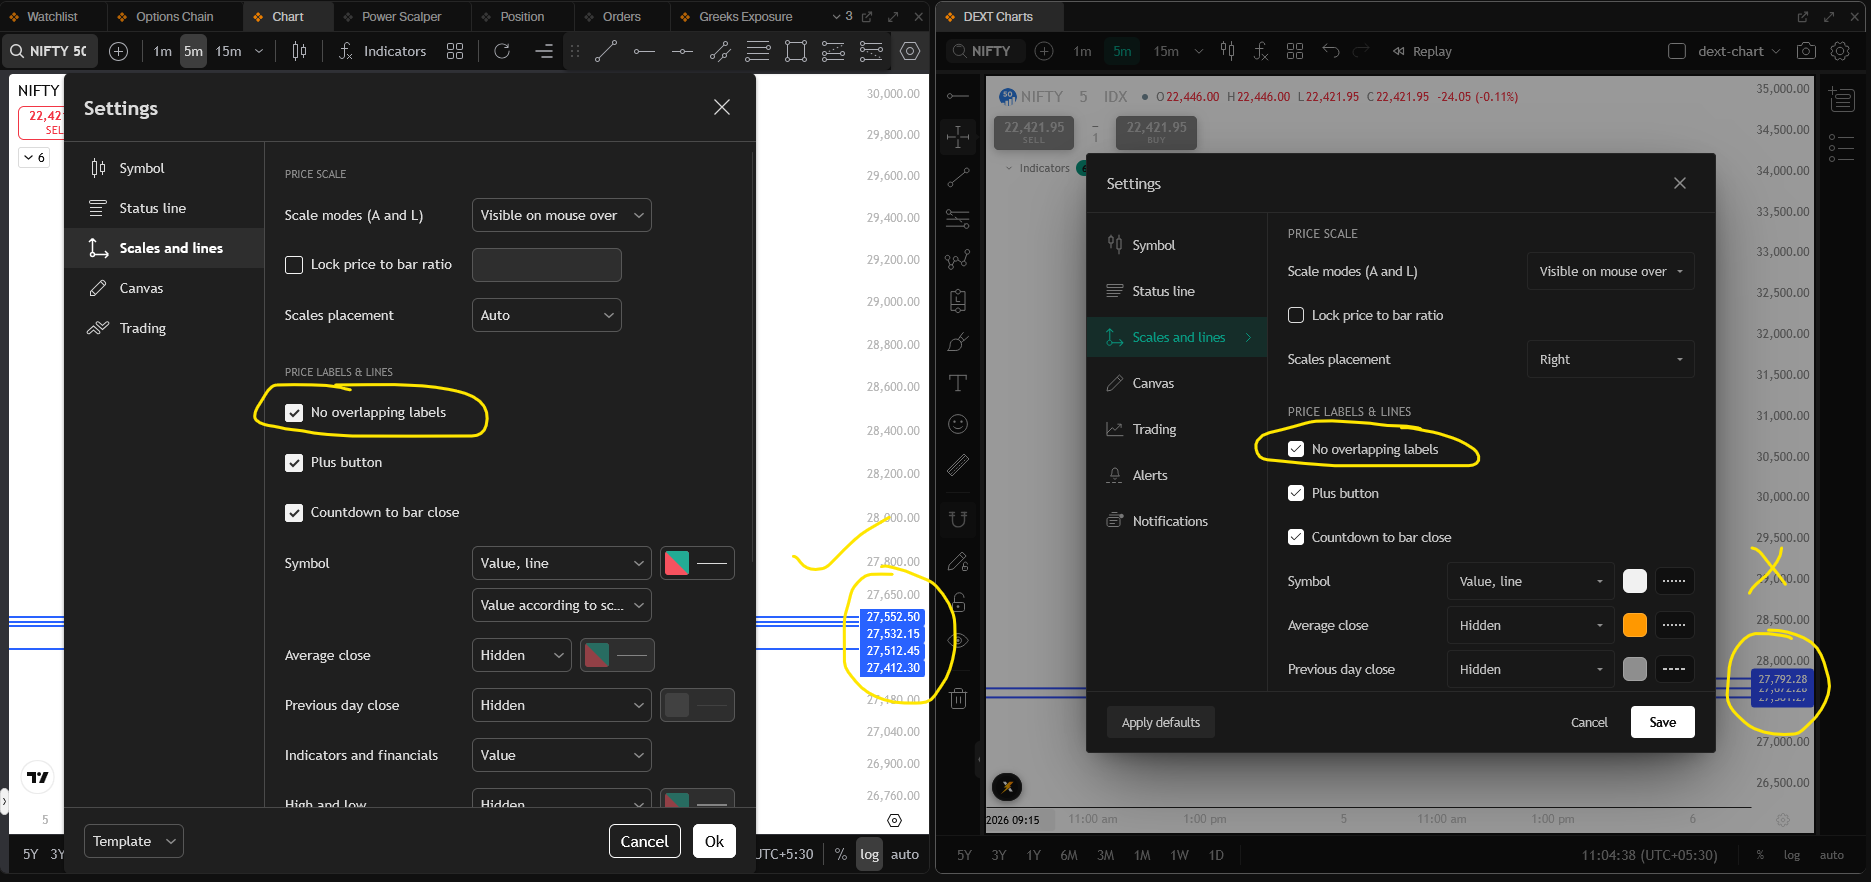Click Save in the DEXT Settings dialog

pos(1663,722)
